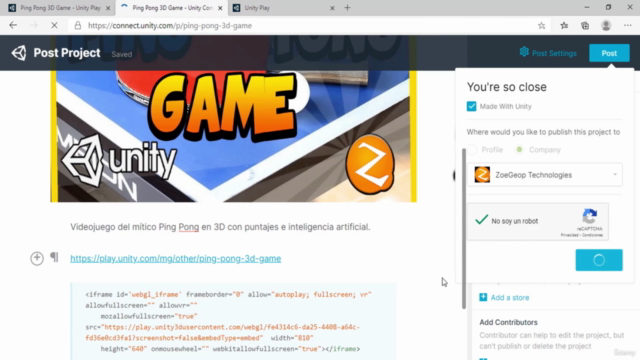Click the Unity logo in the header

tap(19, 53)
